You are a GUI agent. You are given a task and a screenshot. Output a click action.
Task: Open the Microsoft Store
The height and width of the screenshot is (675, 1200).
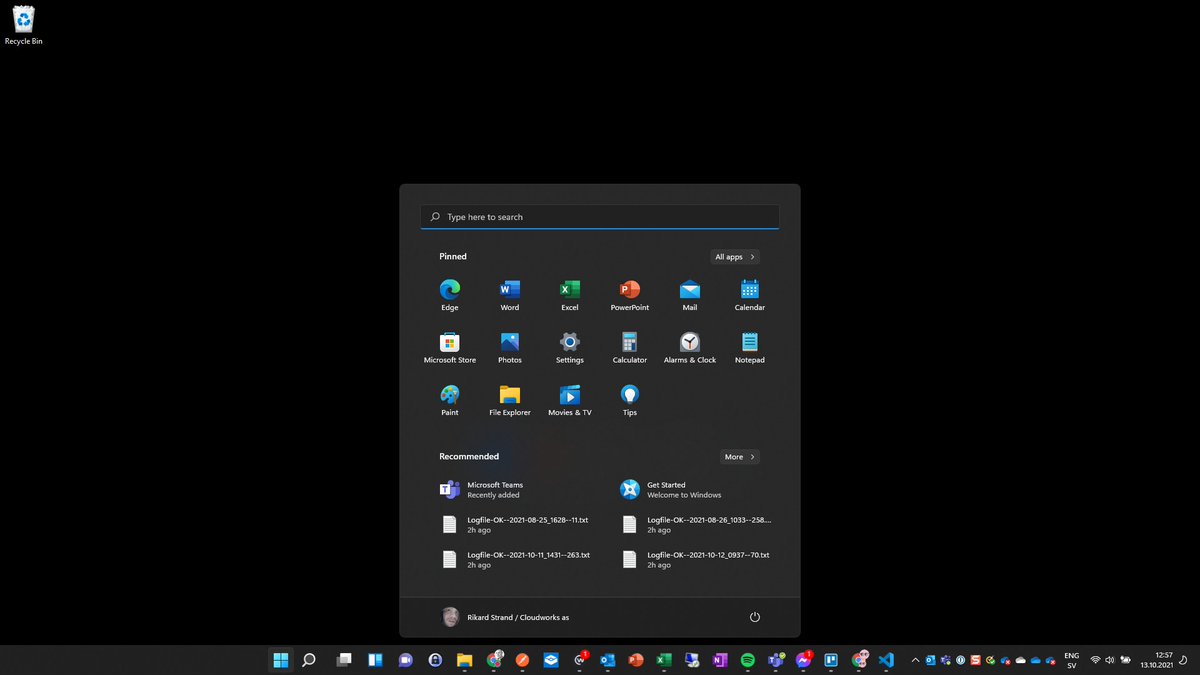pyautogui.click(x=449, y=345)
